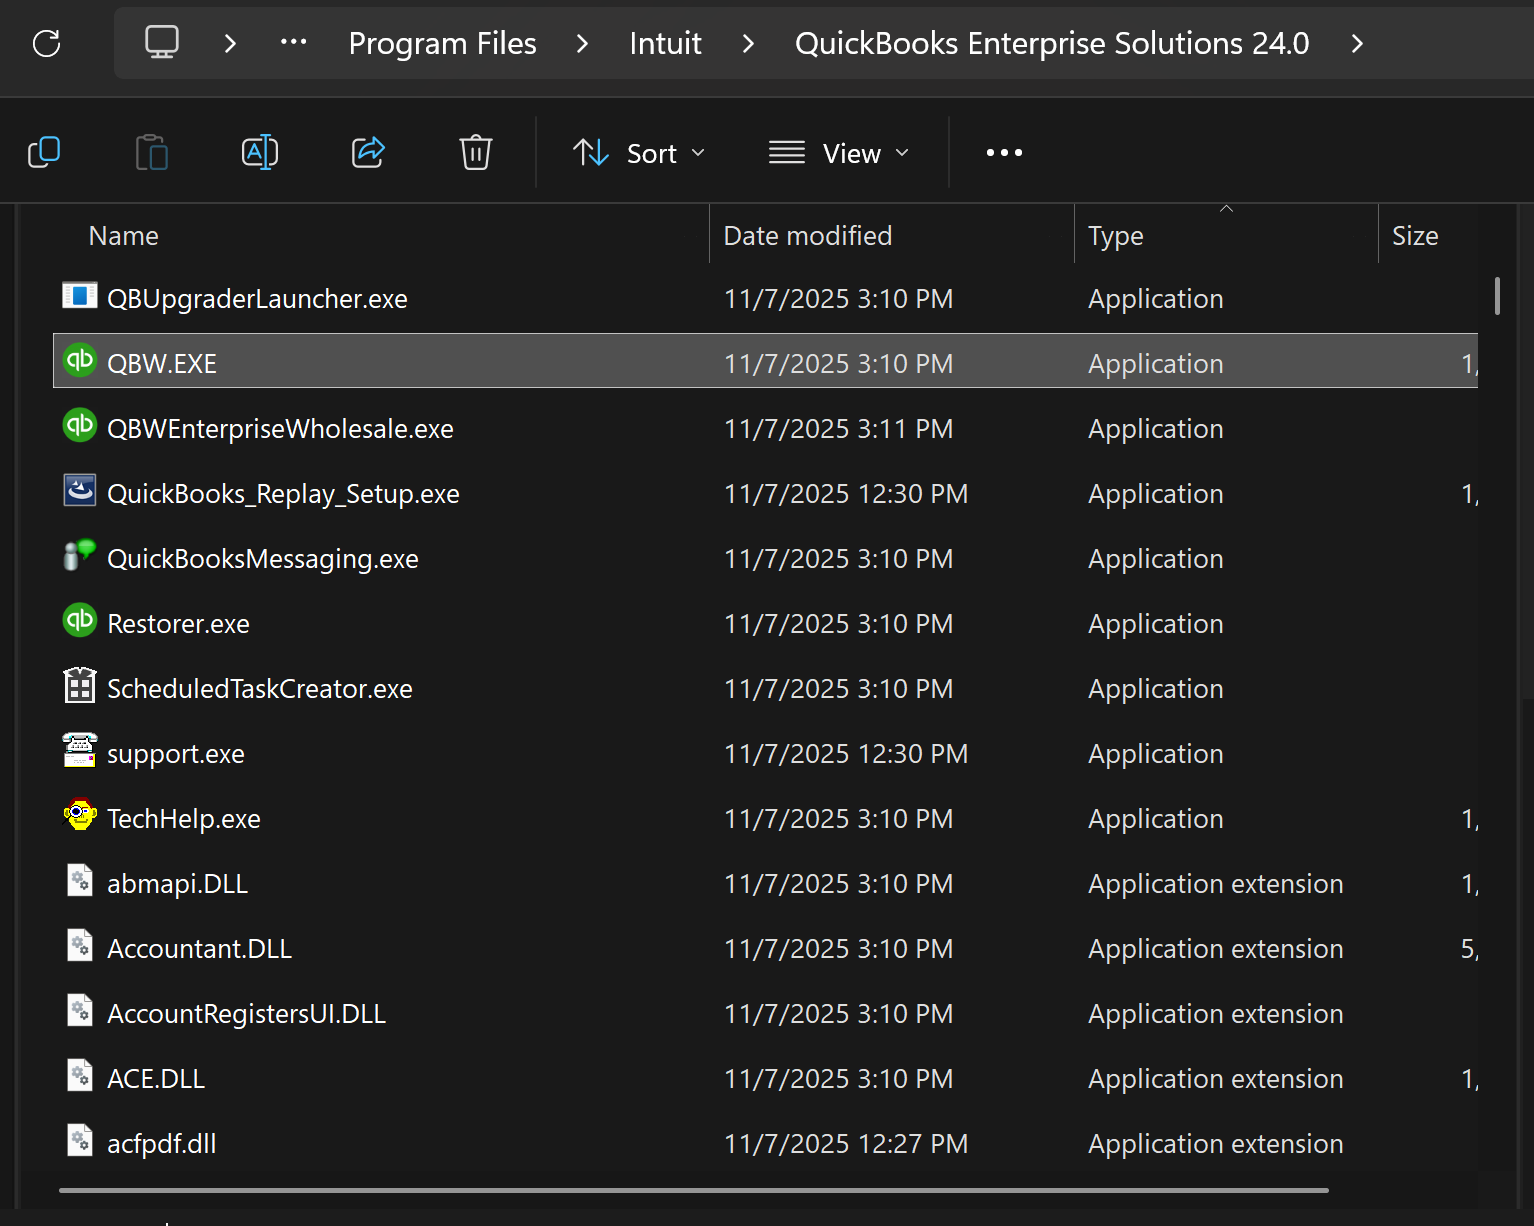Click the Share toolbar icon
Viewport: 1534px width, 1226px height.
368,152
